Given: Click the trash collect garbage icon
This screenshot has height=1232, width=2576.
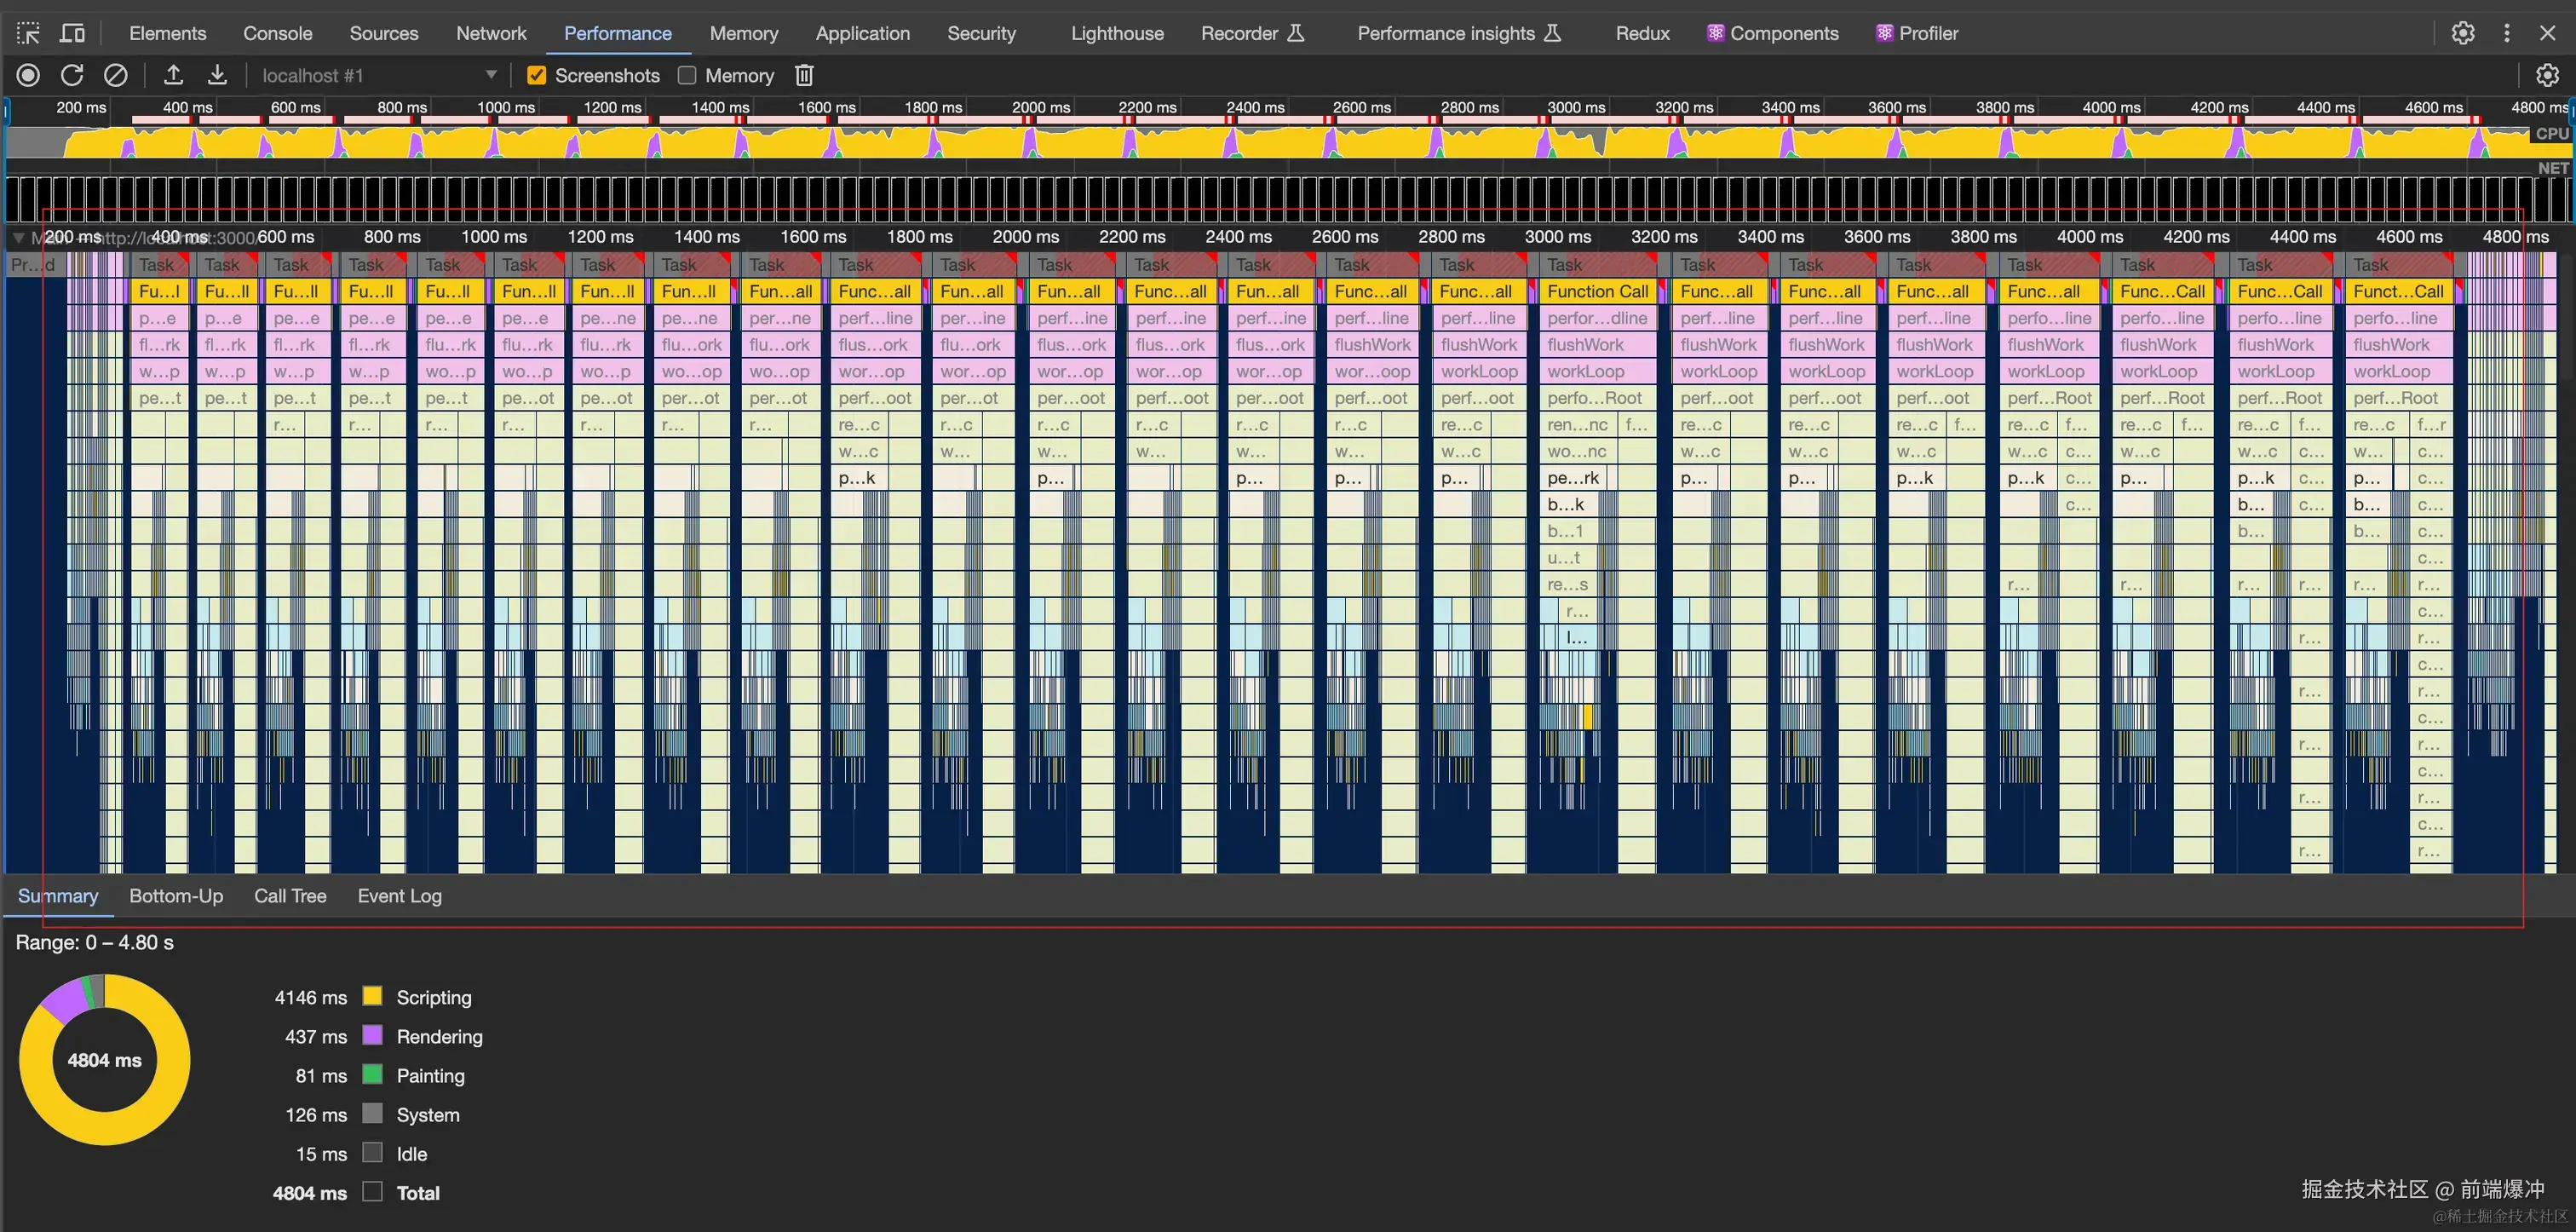Looking at the screenshot, I should (804, 75).
